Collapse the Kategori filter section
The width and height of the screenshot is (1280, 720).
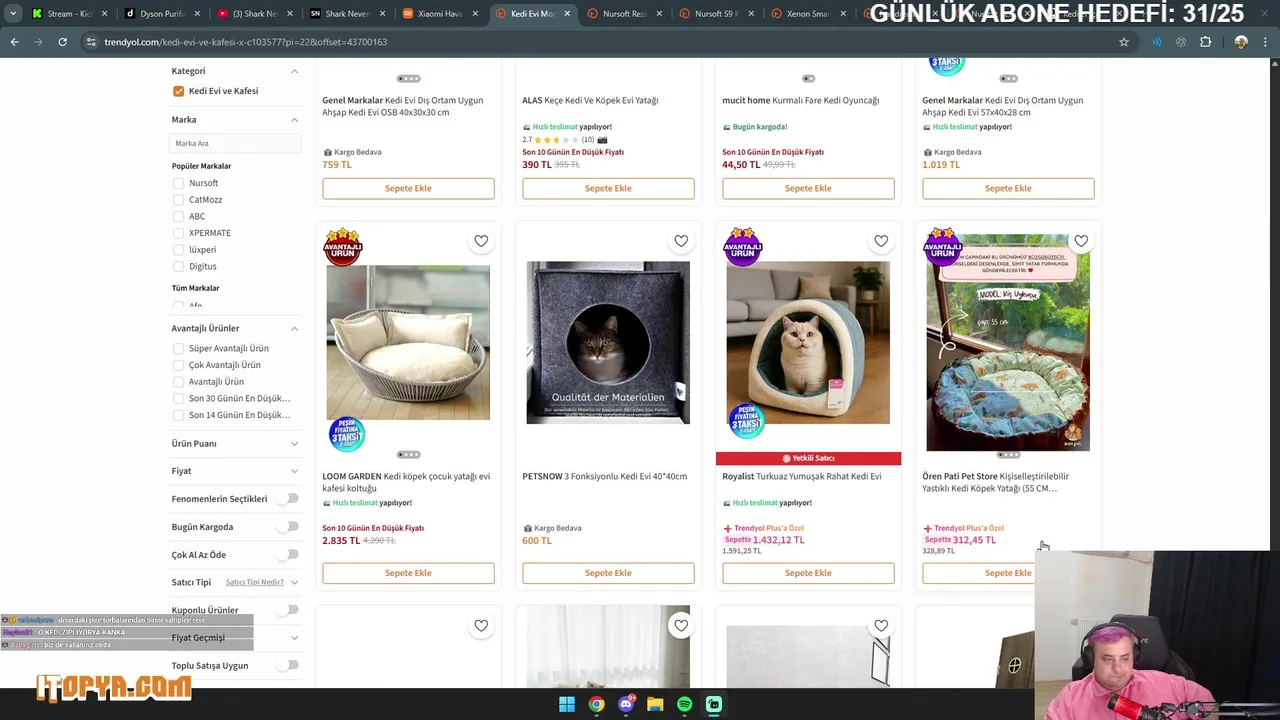tap(294, 71)
